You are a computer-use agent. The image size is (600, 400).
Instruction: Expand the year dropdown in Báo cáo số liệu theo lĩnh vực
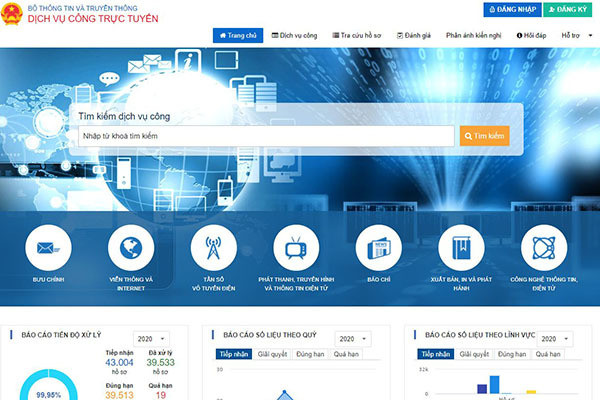point(556,339)
